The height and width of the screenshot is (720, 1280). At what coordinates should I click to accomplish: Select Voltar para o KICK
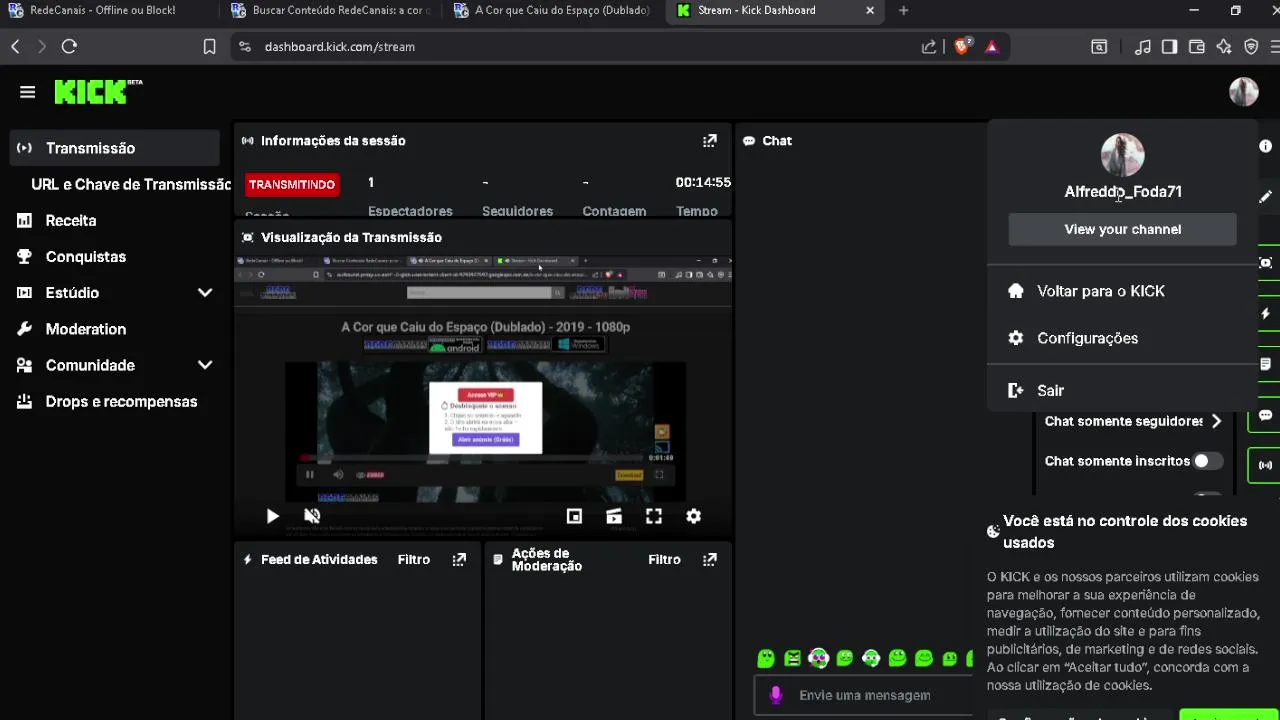click(x=1101, y=291)
